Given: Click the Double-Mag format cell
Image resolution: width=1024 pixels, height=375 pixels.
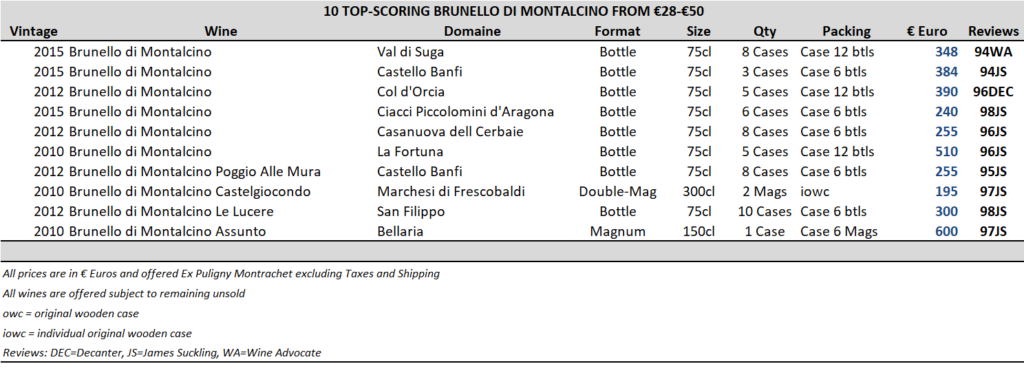Looking at the screenshot, I should coord(617,192).
